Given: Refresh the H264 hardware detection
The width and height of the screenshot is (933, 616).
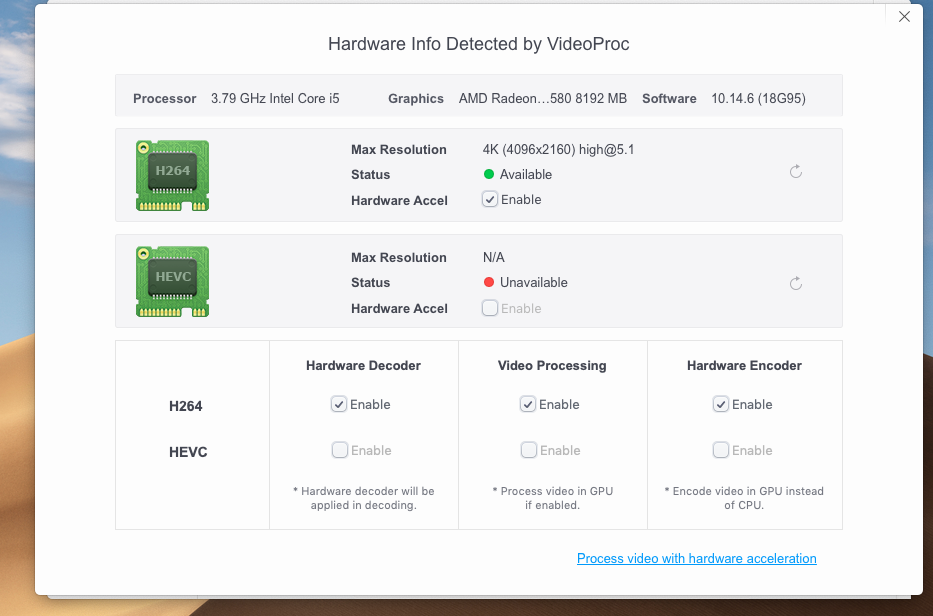Looking at the screenshot, I should point(796,172).
